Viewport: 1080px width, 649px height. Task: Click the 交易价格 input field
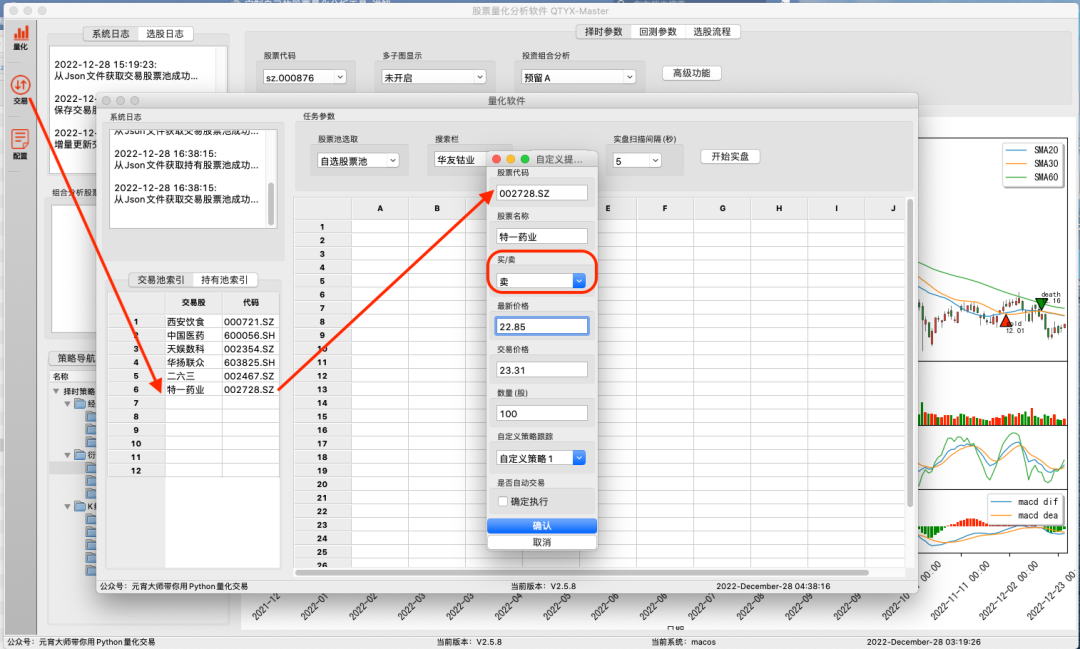(x=541, y=369)
